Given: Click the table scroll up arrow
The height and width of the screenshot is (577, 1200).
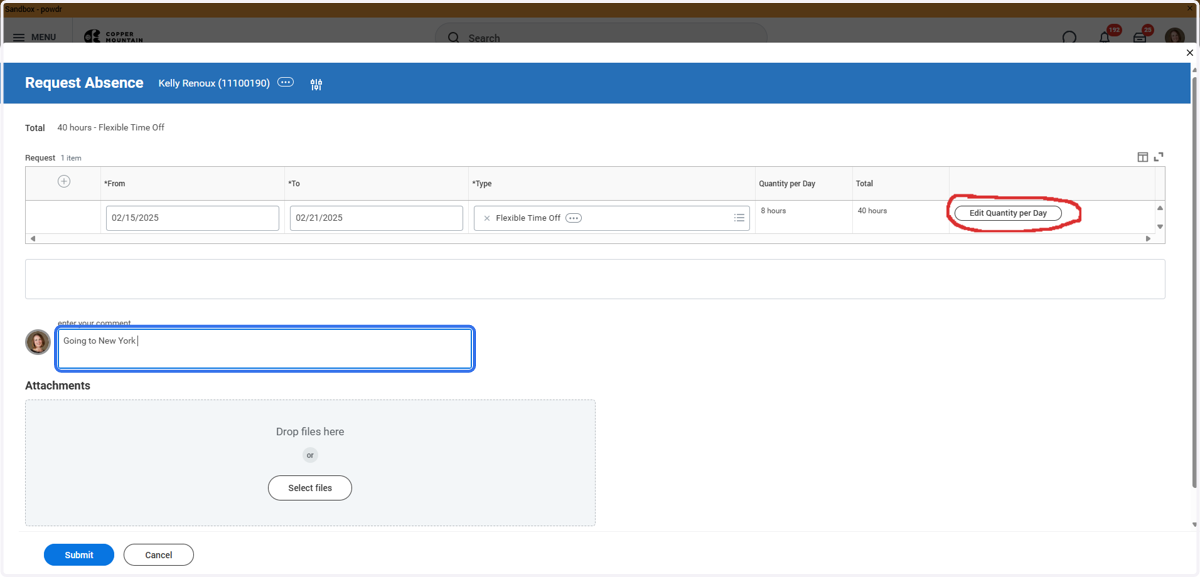Looking at the screenshot, I should click(x=1160, y=208).
